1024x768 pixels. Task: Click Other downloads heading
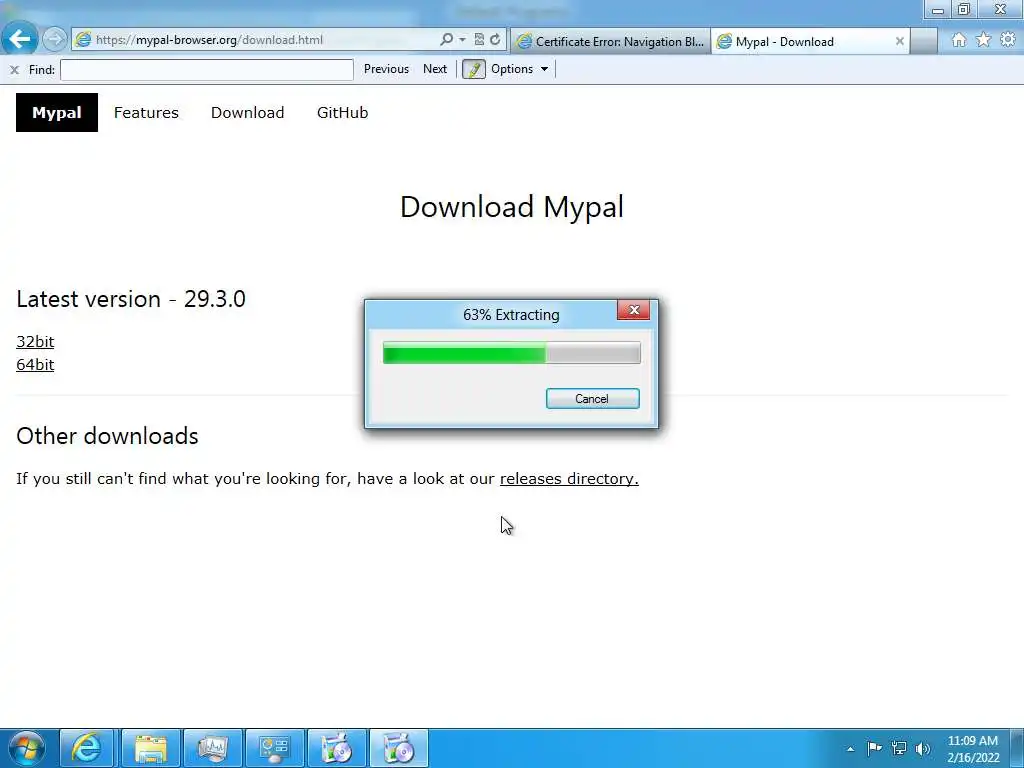(107, 436)
